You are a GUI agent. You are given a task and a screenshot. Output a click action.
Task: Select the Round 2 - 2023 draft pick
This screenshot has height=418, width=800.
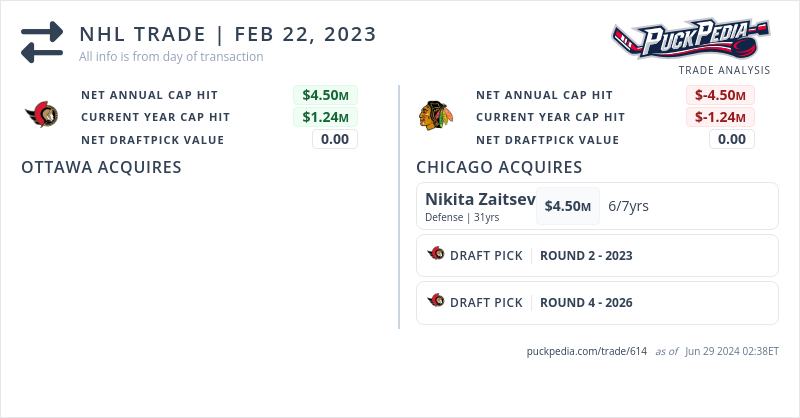586,256
